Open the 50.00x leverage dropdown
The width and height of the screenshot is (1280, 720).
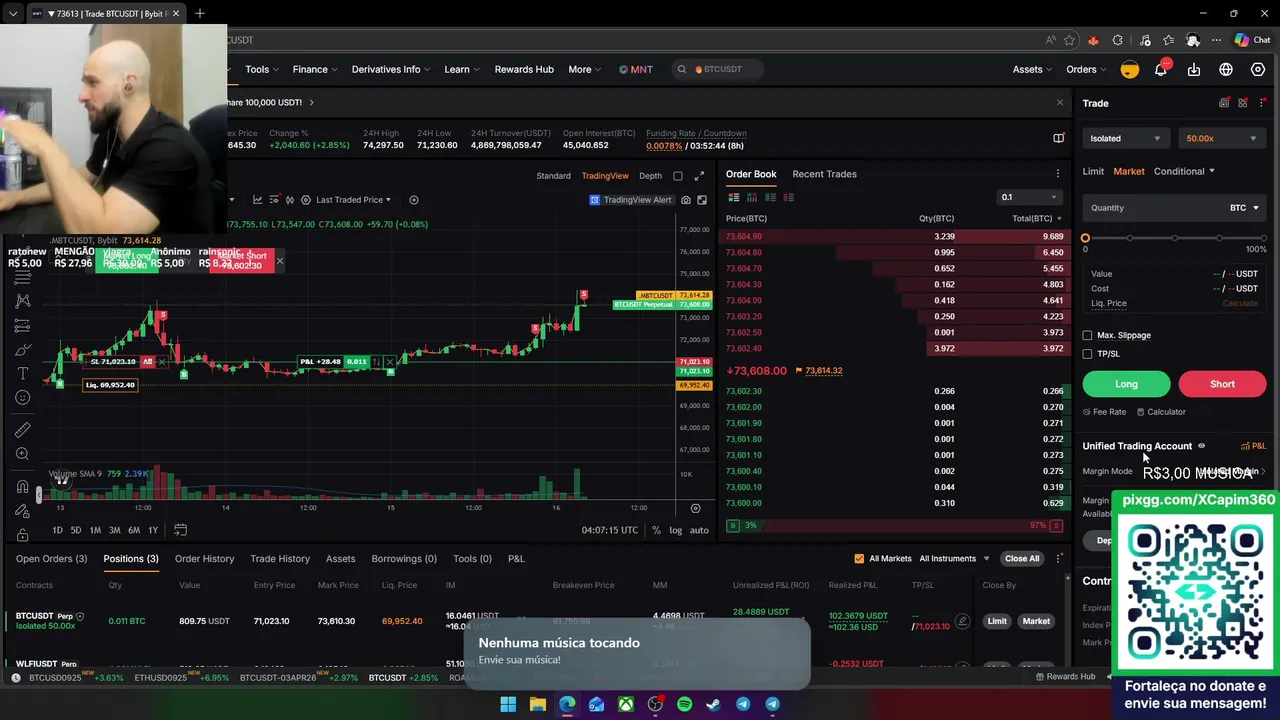1223,139
